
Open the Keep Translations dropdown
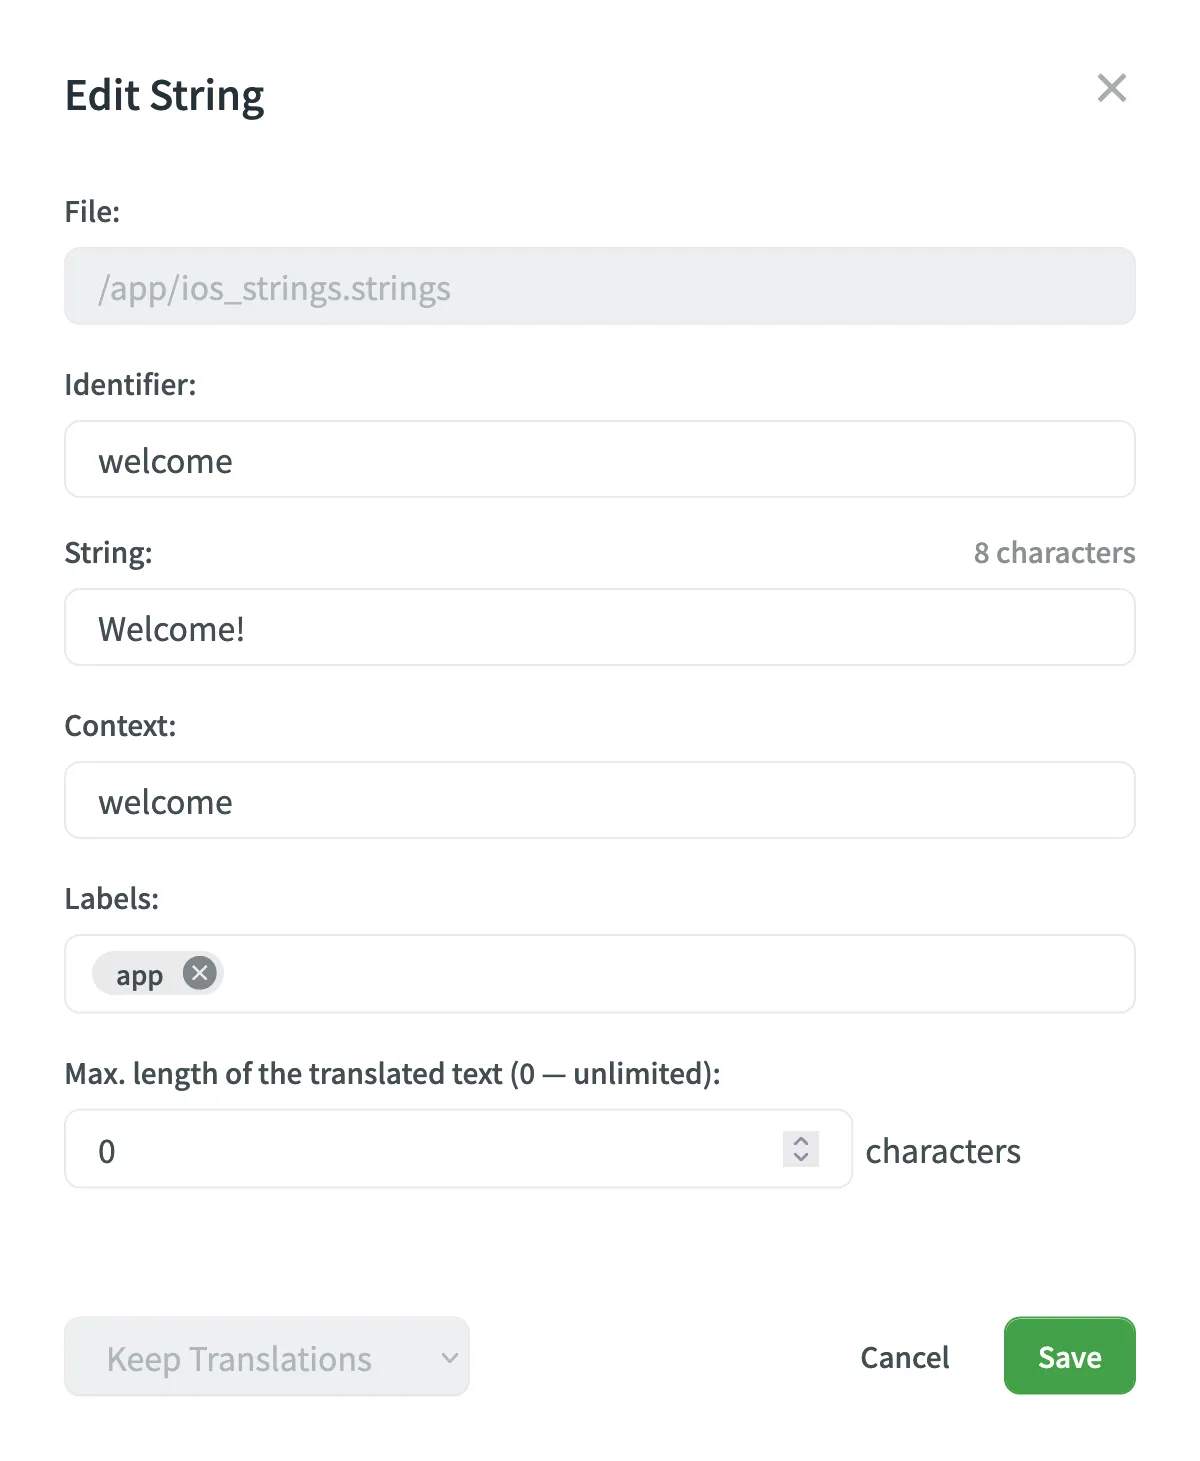tap(266, 1357)
